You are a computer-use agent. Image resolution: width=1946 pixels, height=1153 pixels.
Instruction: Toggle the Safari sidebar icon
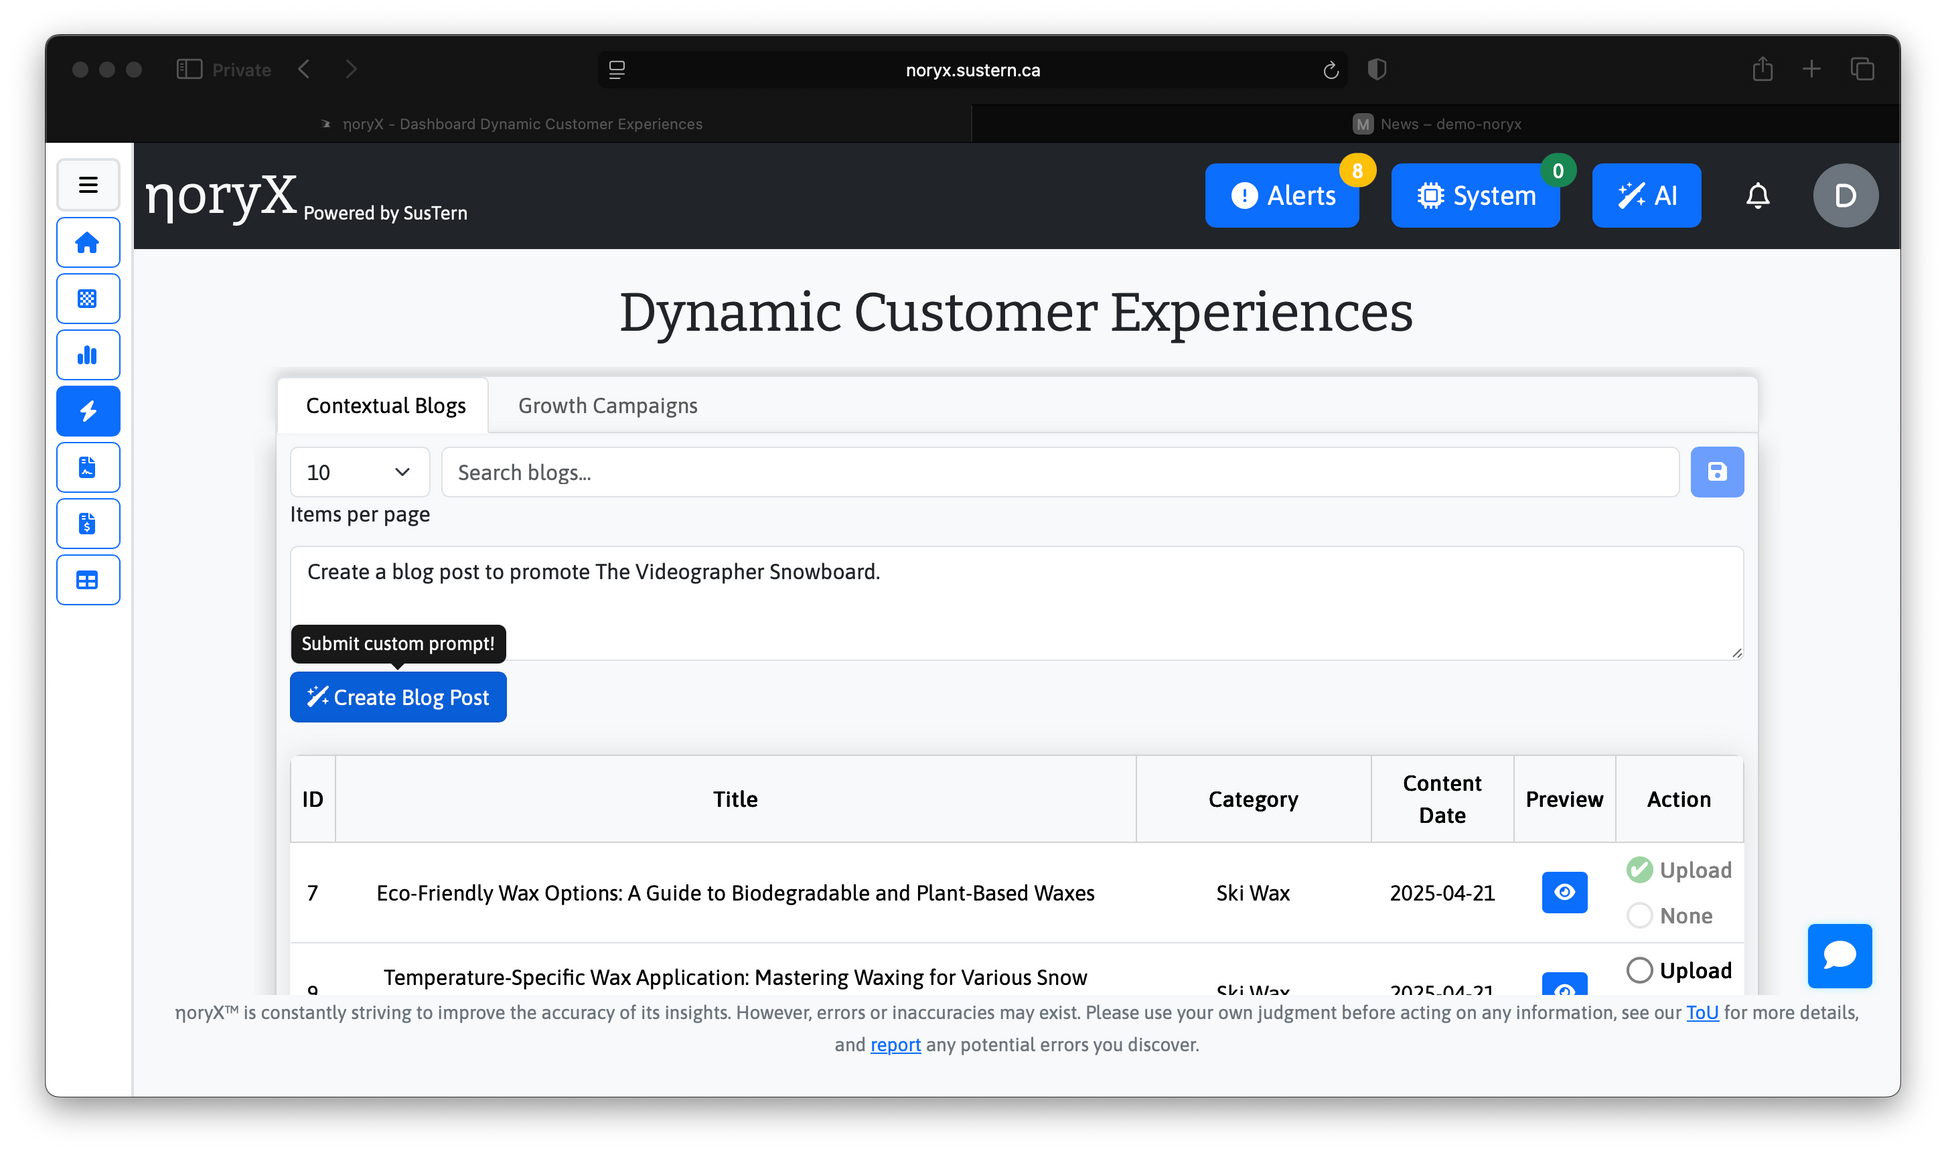click(189, 69)
